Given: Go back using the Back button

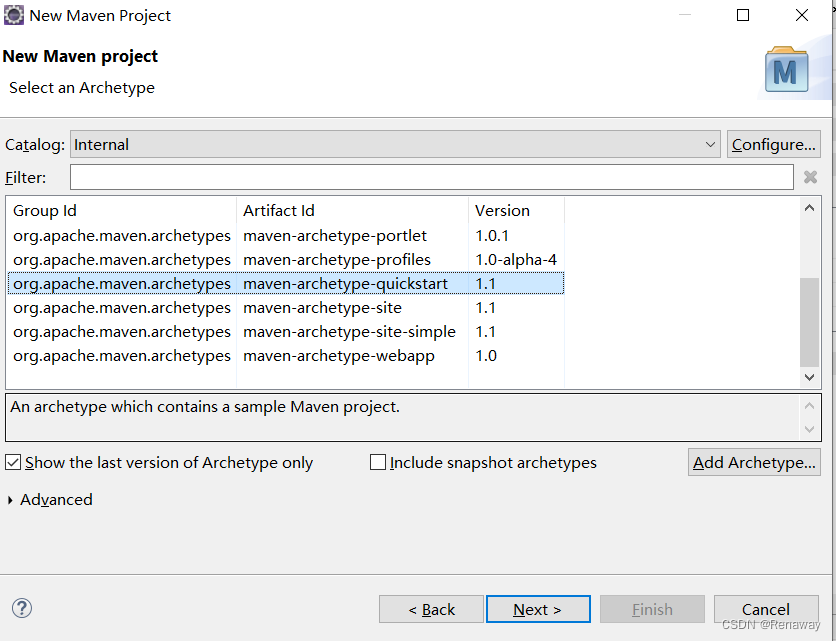Looking at the screenshot, I should 431,609.
